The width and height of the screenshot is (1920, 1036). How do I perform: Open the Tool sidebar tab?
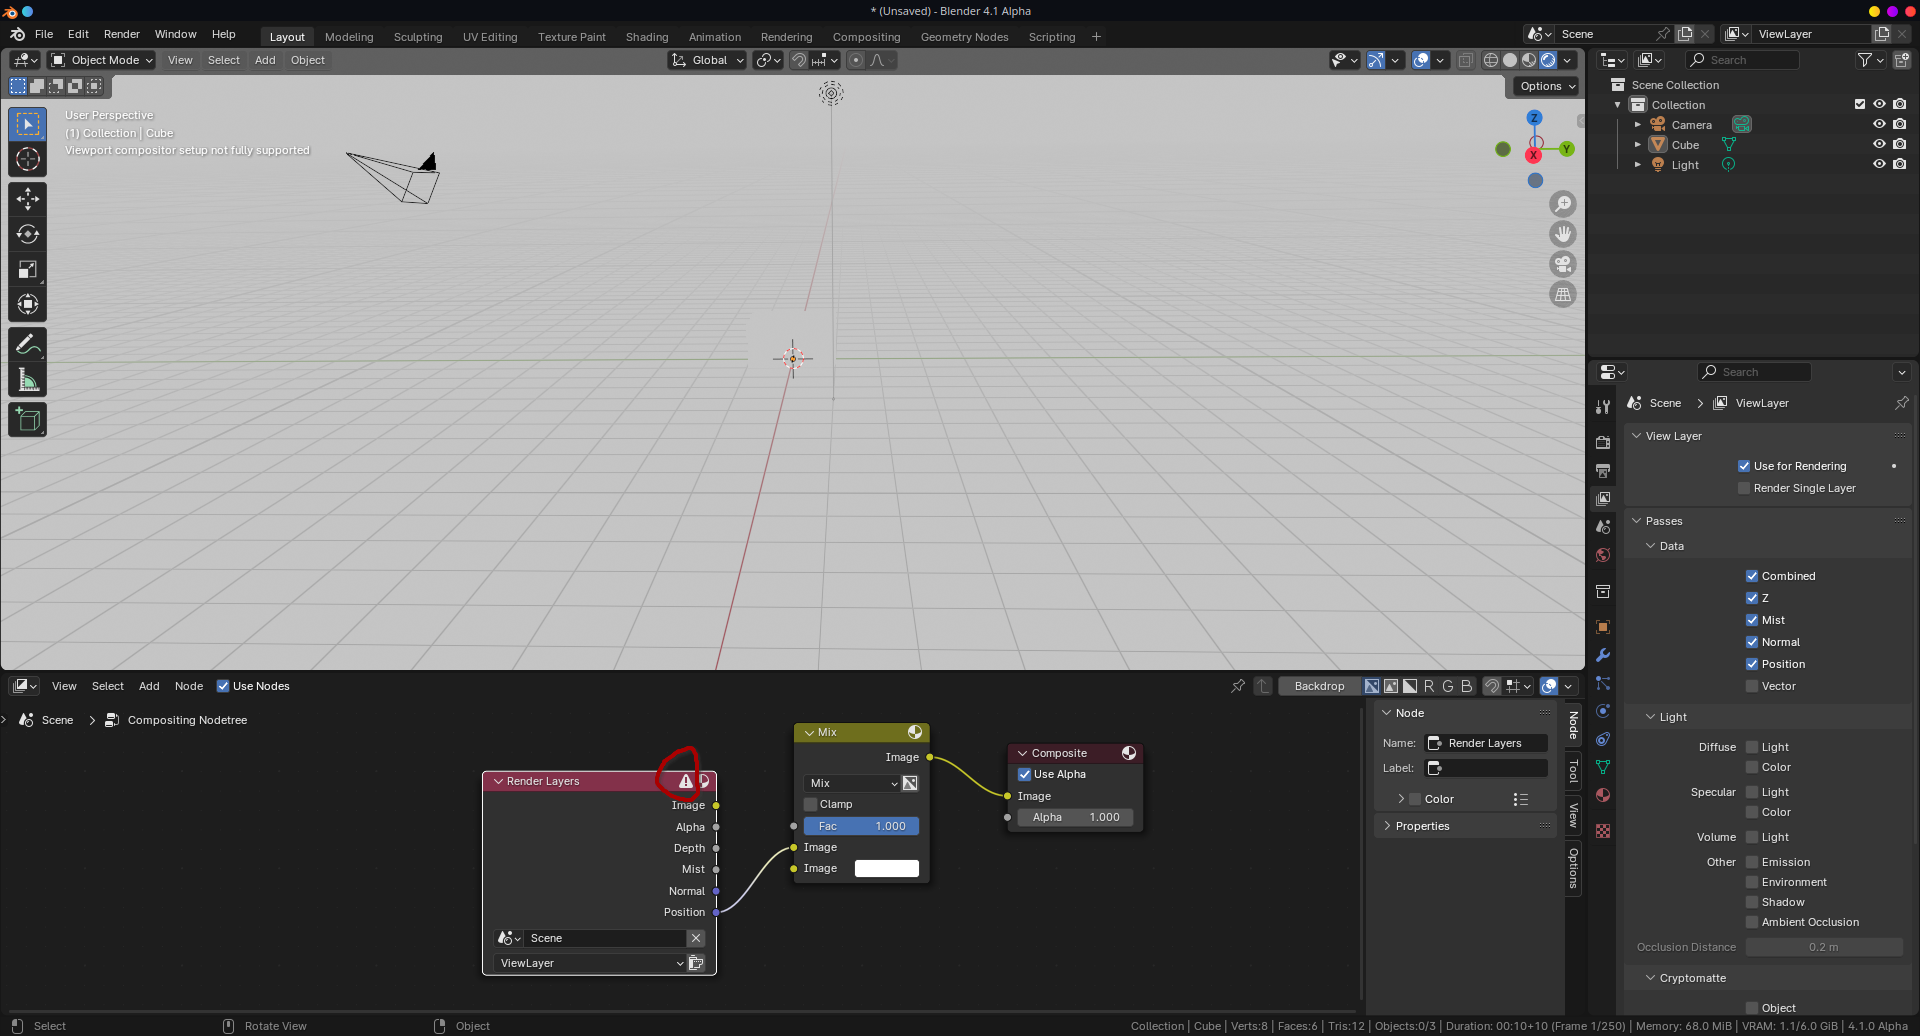[1573, 771]
